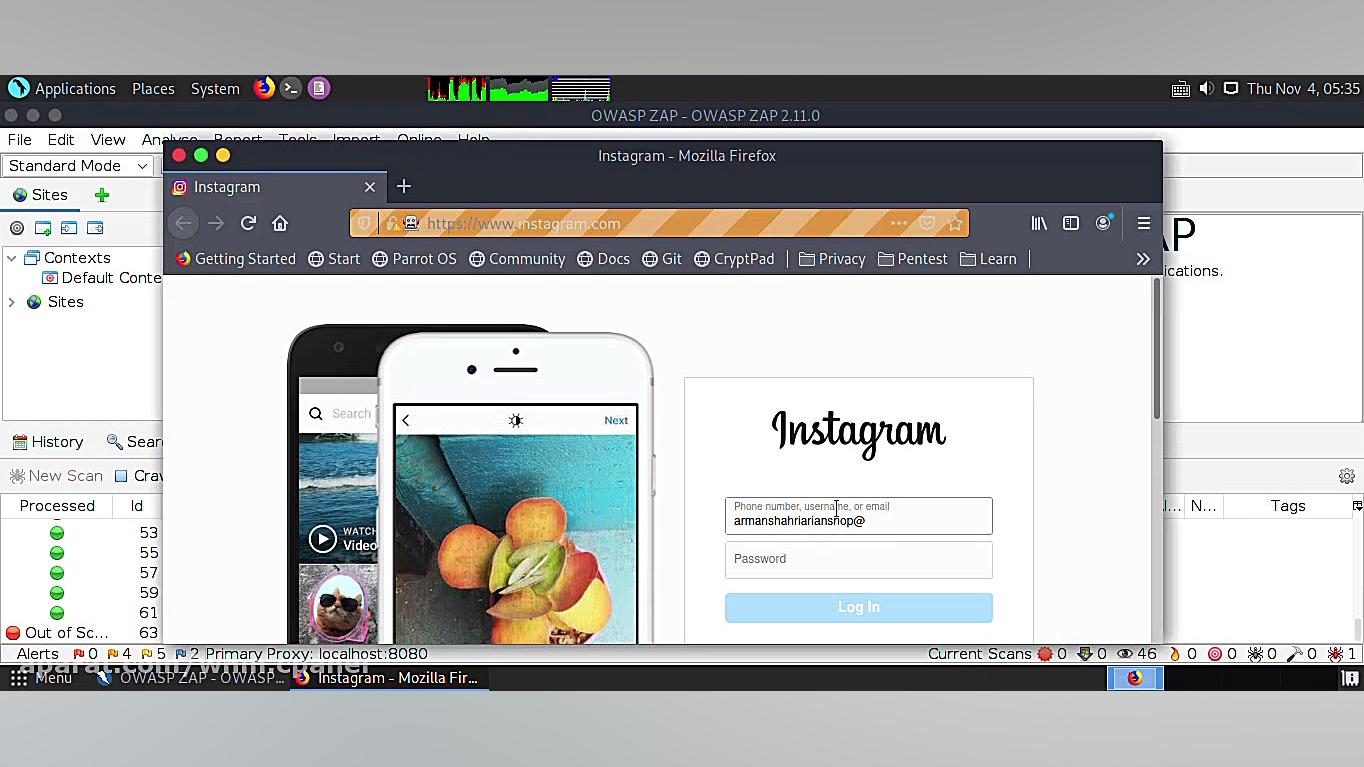This screenshot has width=1364, height=767.
Task: Switch to the Sites tab
Action: point(40,195)
